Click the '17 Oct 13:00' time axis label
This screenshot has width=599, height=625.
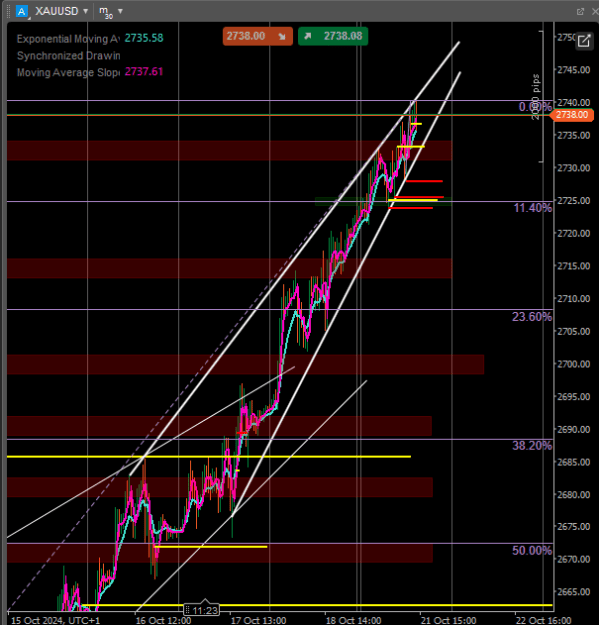(259, 620)
